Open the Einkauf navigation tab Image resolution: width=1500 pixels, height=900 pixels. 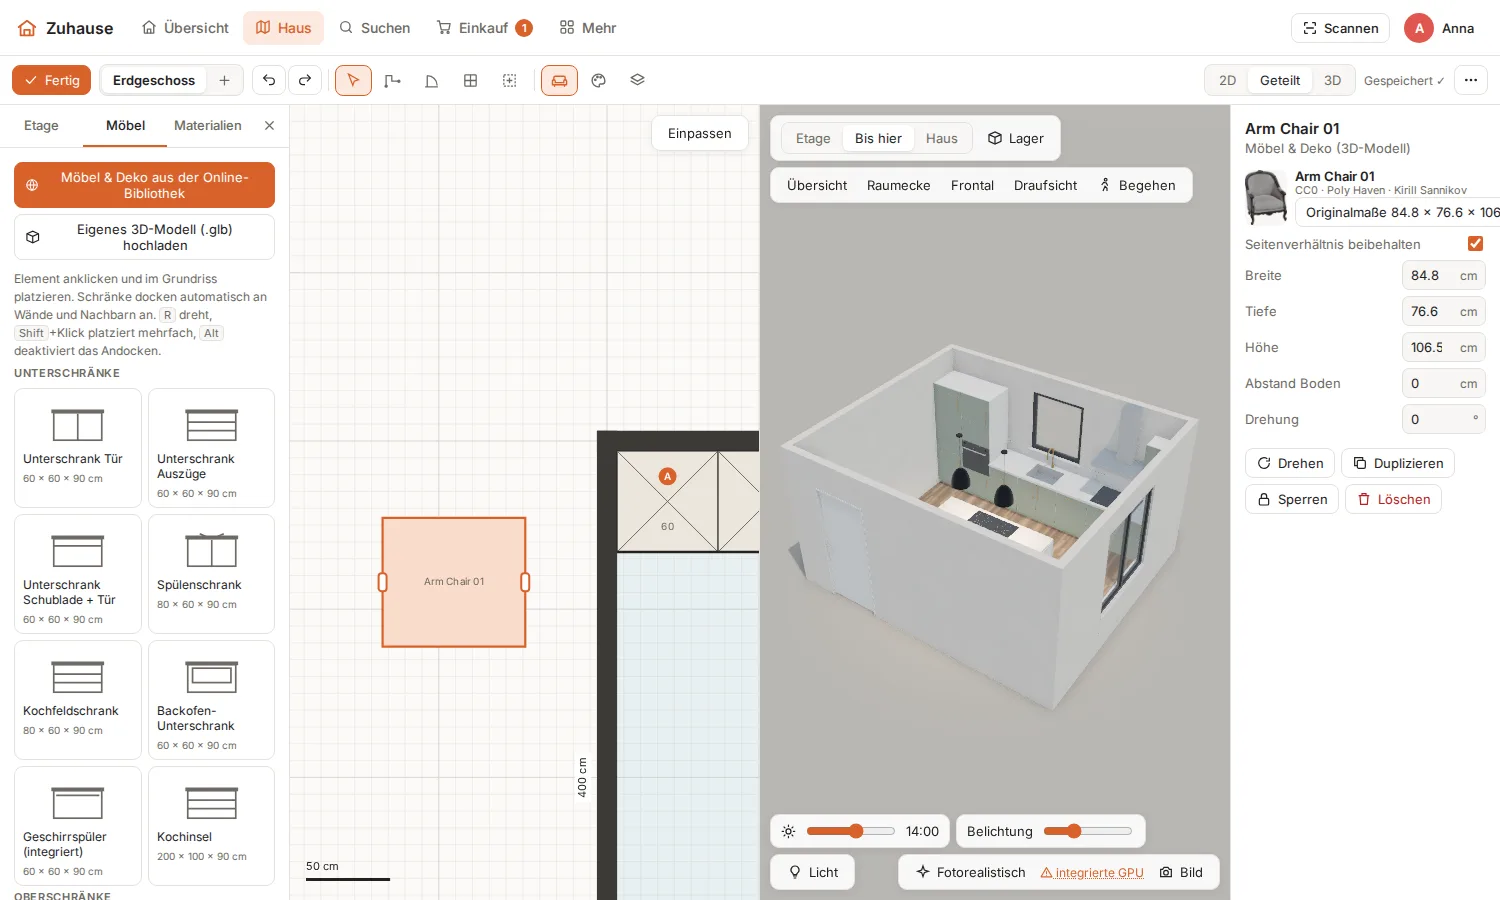click(x=485, y=28)
